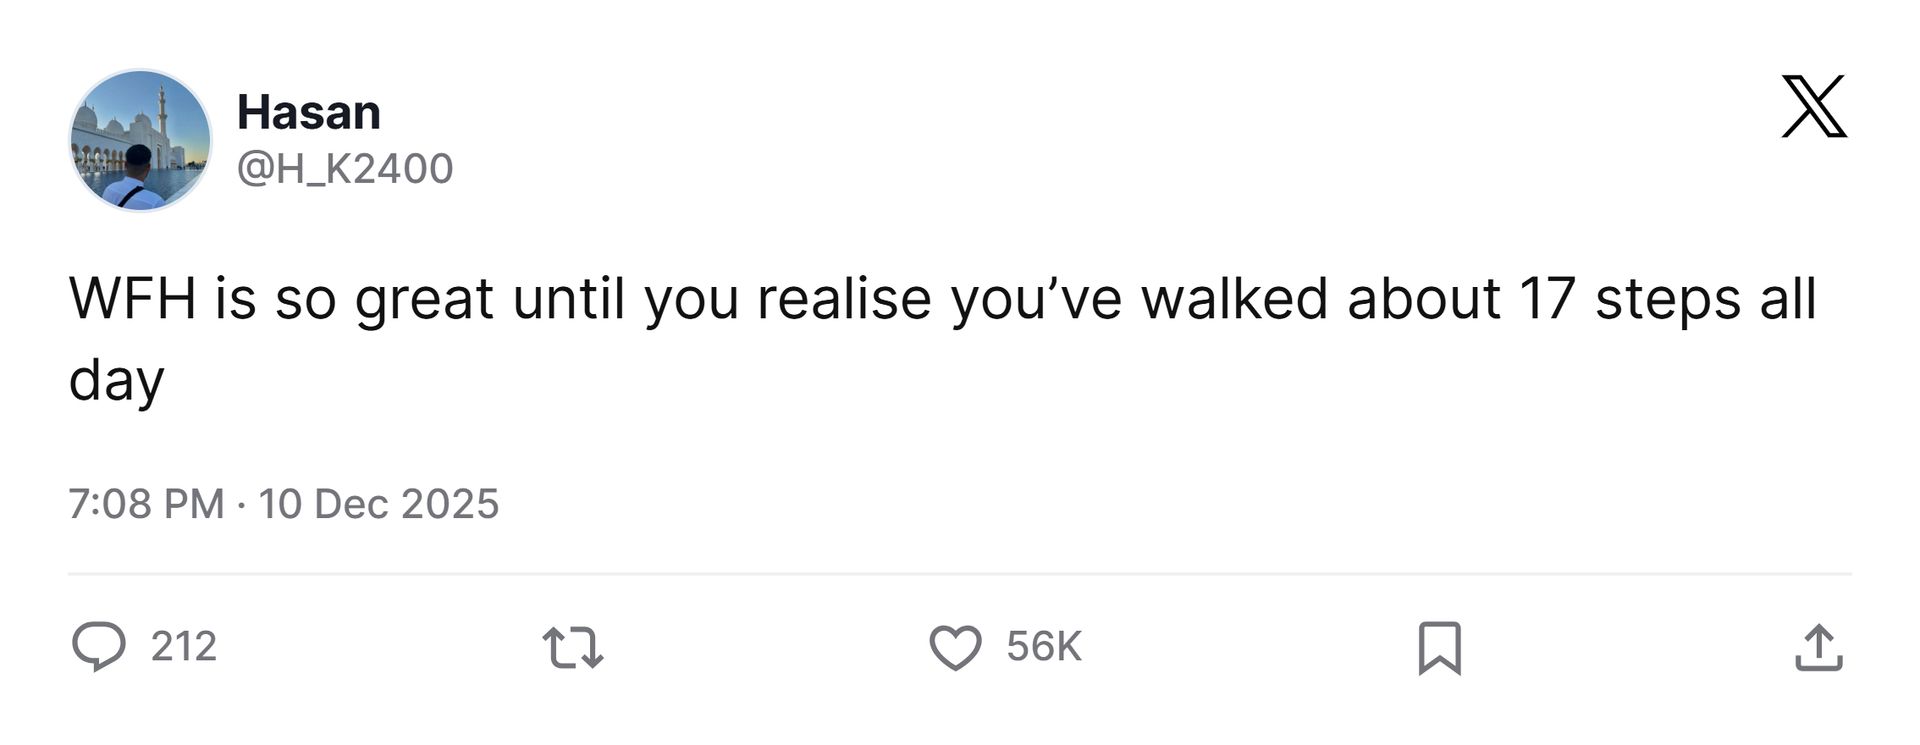Image resolution: width=1920 pixels, height=745 pixels.
Task: Click the X logo
Action: click(x=1814, y=106)
